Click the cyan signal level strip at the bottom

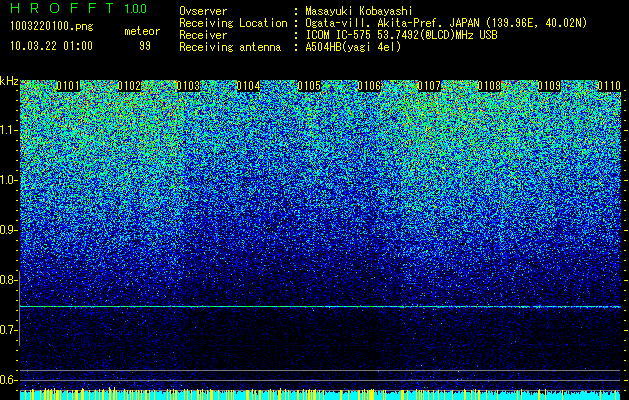point(320,394)
